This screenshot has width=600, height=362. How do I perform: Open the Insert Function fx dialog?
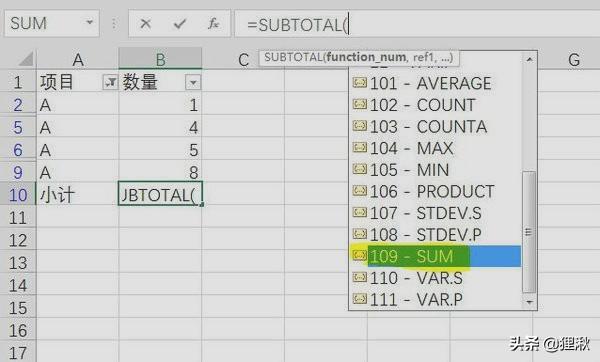click(x=213, y=24)
